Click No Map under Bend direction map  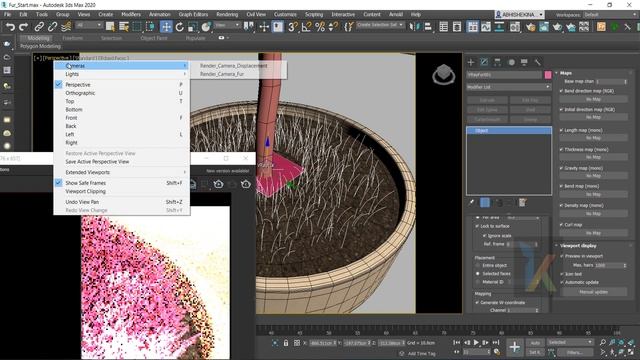pyautogui.click(x=593, y=99)
